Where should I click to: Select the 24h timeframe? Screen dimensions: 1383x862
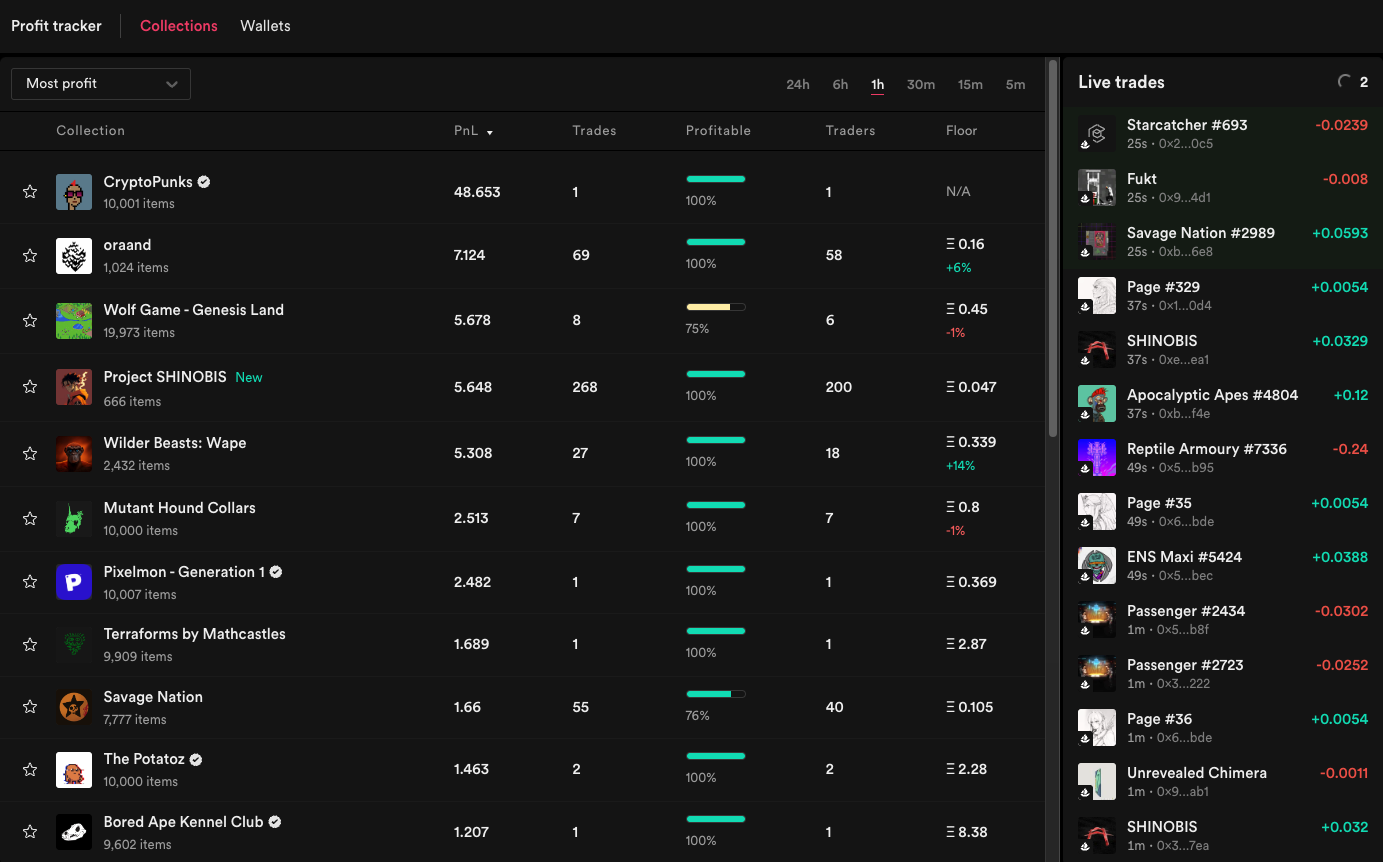[x=798, y=85]
